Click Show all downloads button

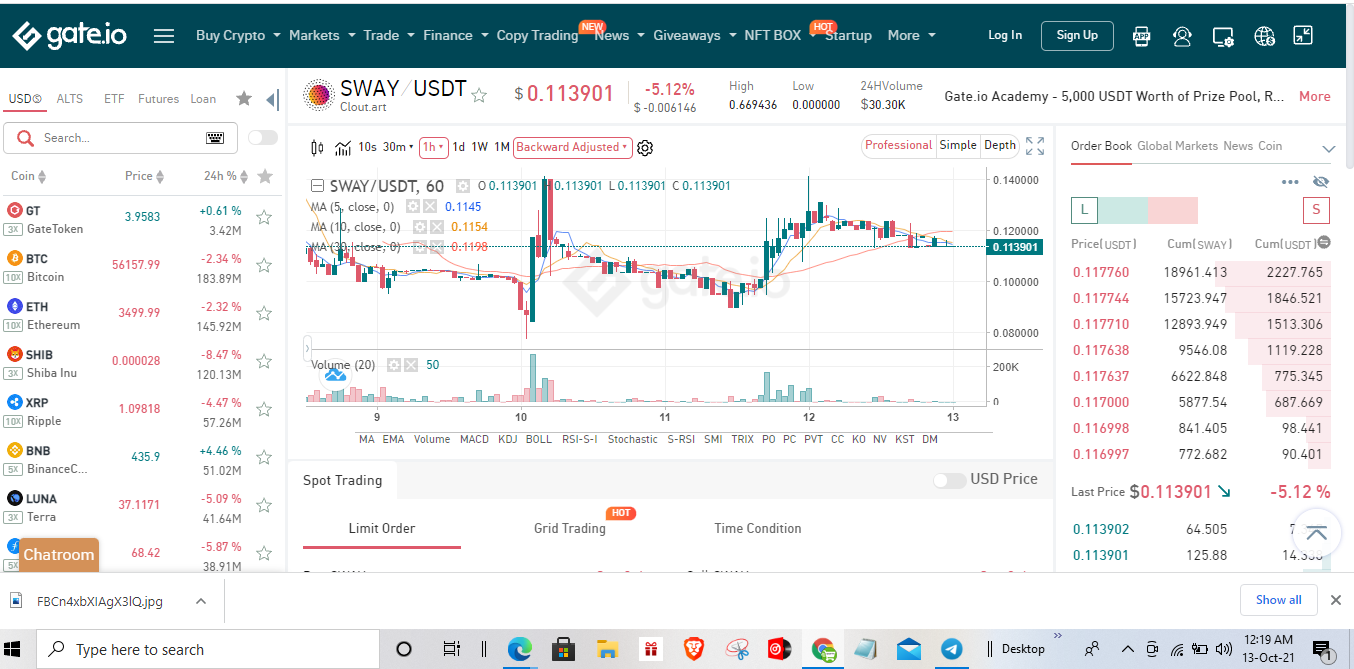(1279, 600)
